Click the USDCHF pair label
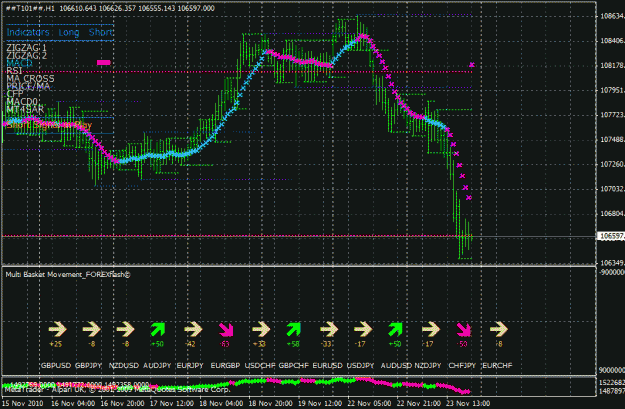Image resolution: width=625 pixels, height=409 pixels. [260, 366]
